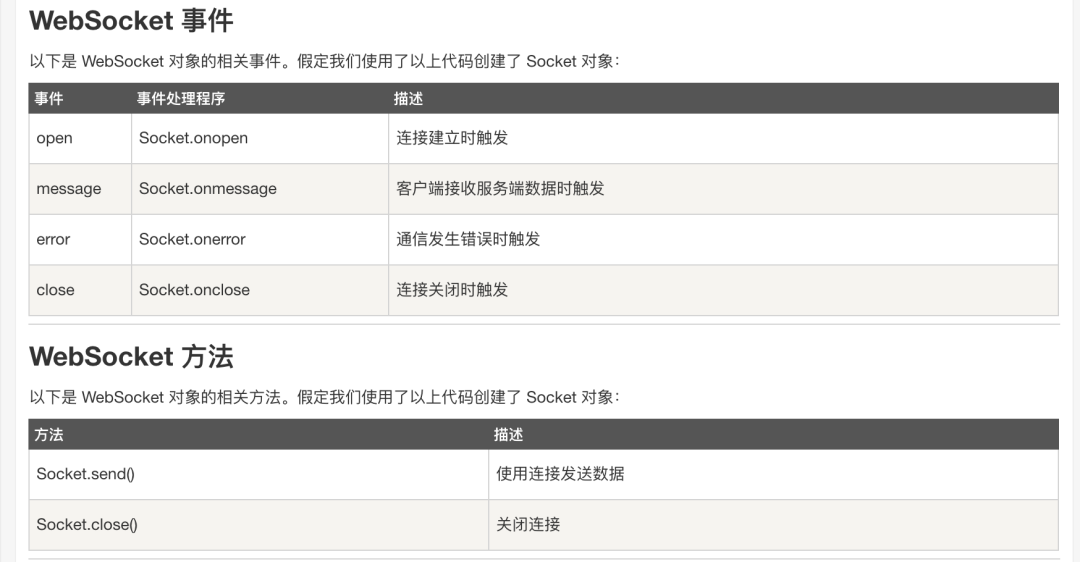Click the Socket.onerror handler cell

[260, 240]
